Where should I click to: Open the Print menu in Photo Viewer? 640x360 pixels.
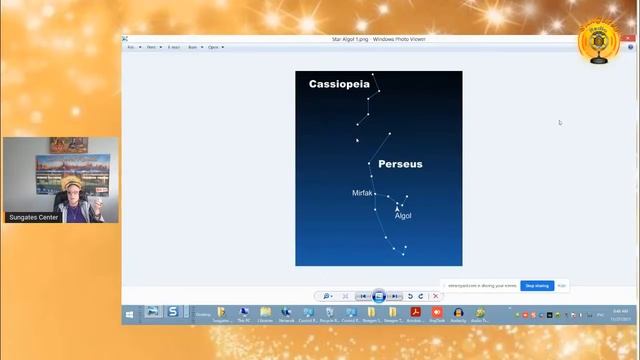coord(154,47)
